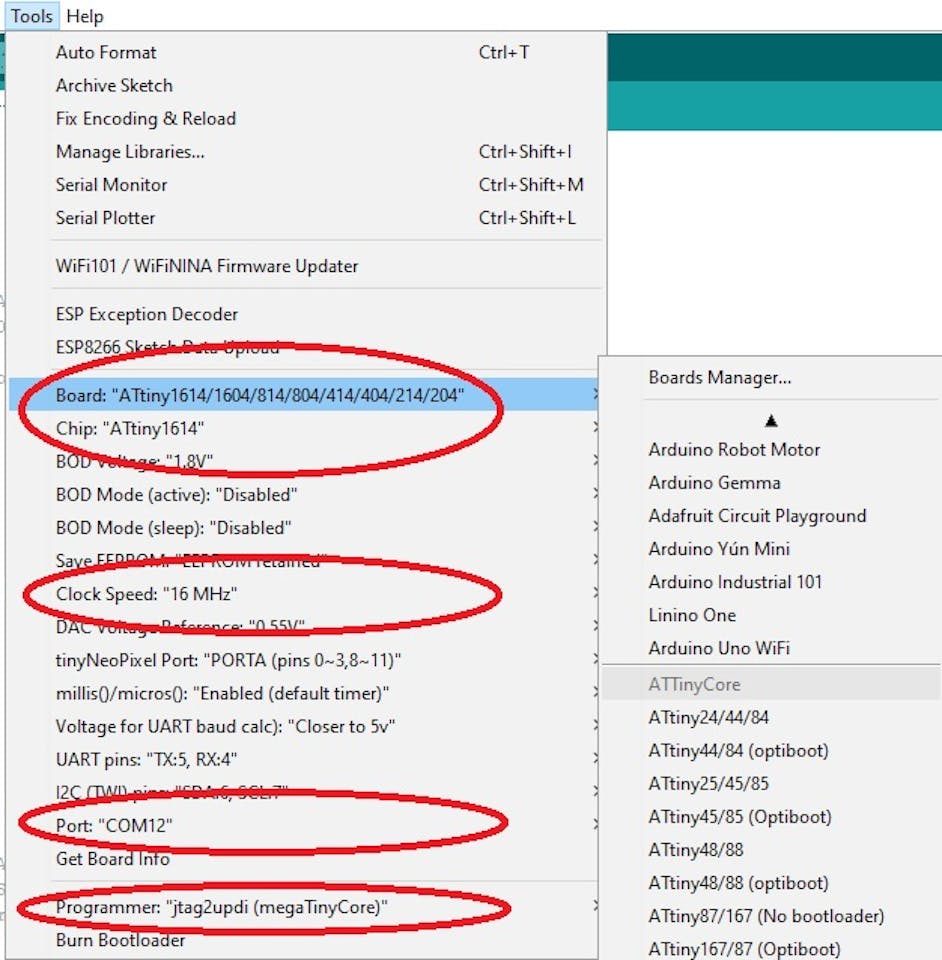Image resolution: width=942 pixels, height=960 pixels.
Task: Expand Clock Speed "16 MHz" submenu
Action: tap(304, 594)
